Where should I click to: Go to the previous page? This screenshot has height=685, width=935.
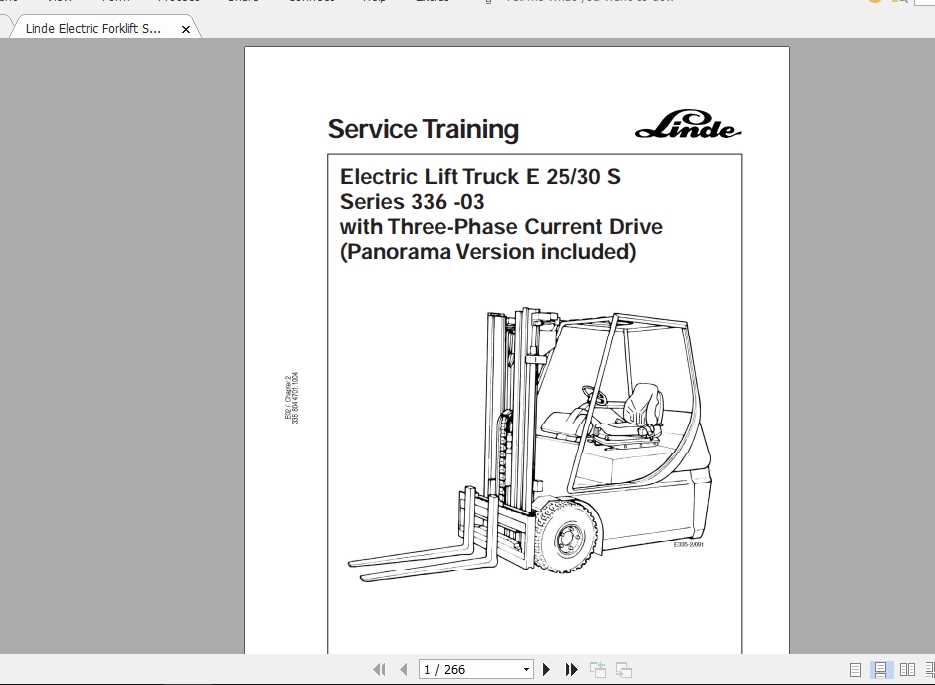[x=404, y=669]
